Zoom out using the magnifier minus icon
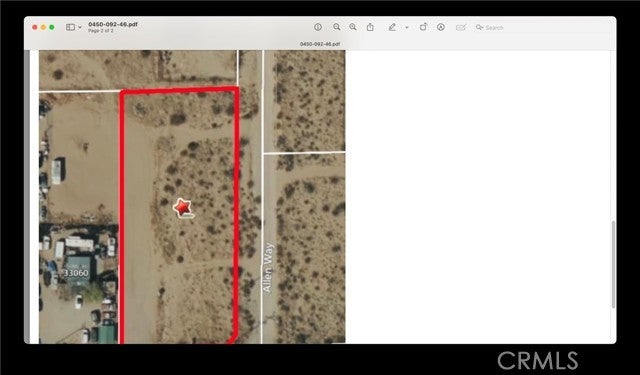Viewport: 640px width, 375px height. [336, 27]
